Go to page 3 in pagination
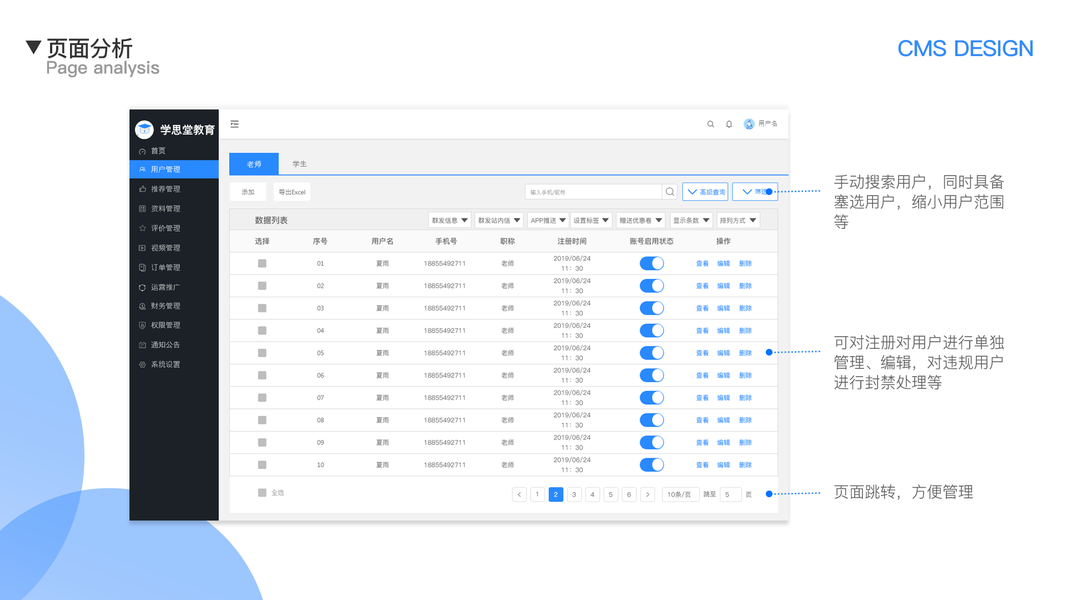The width and height of the screenshot is (1067, 600). pos(574,495)
